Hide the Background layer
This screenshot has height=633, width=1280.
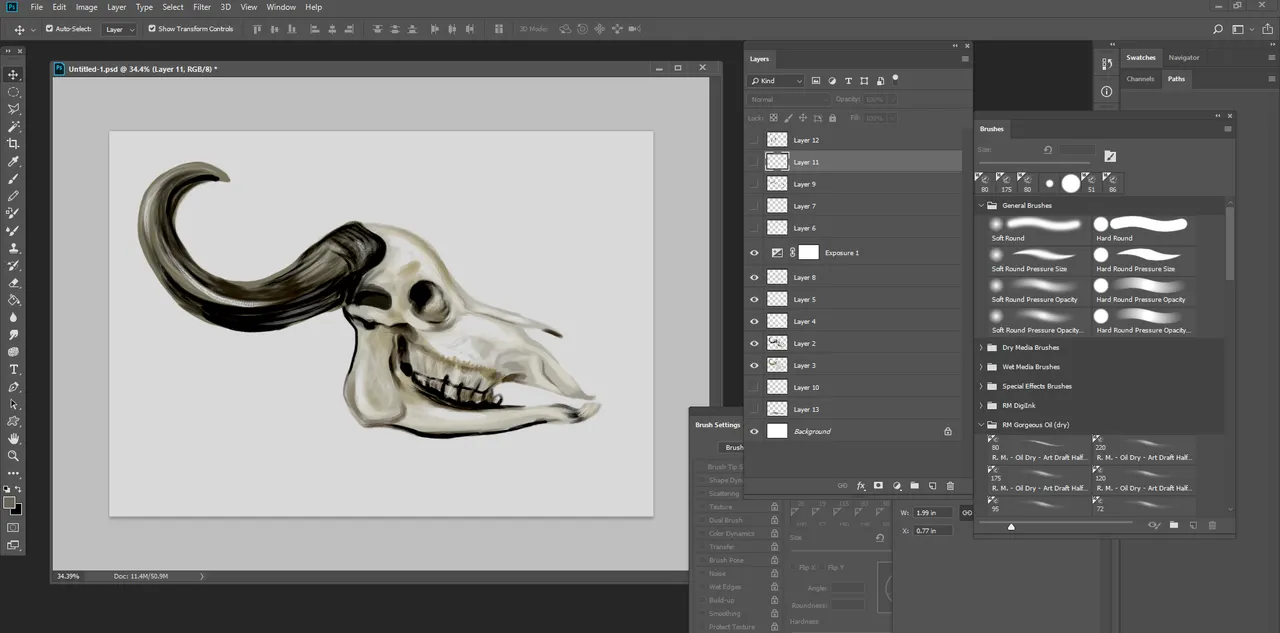click(755, 431)
